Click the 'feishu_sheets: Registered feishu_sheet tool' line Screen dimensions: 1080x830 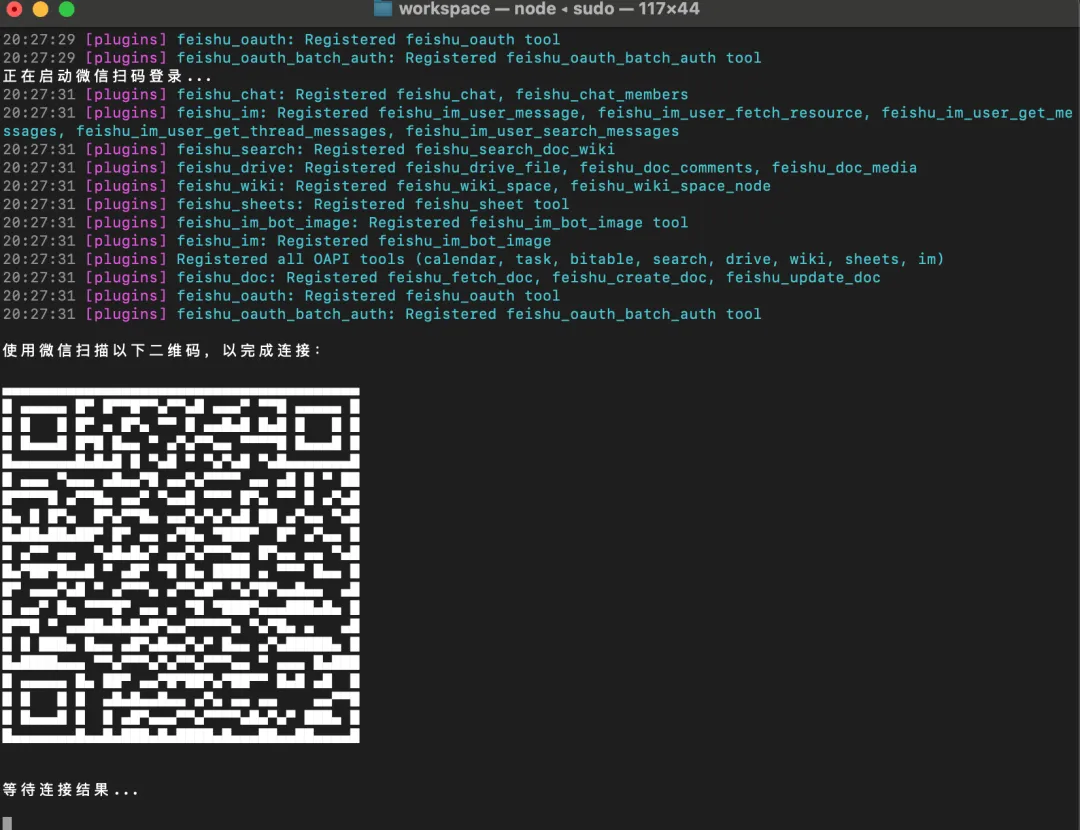click(286, 204)
